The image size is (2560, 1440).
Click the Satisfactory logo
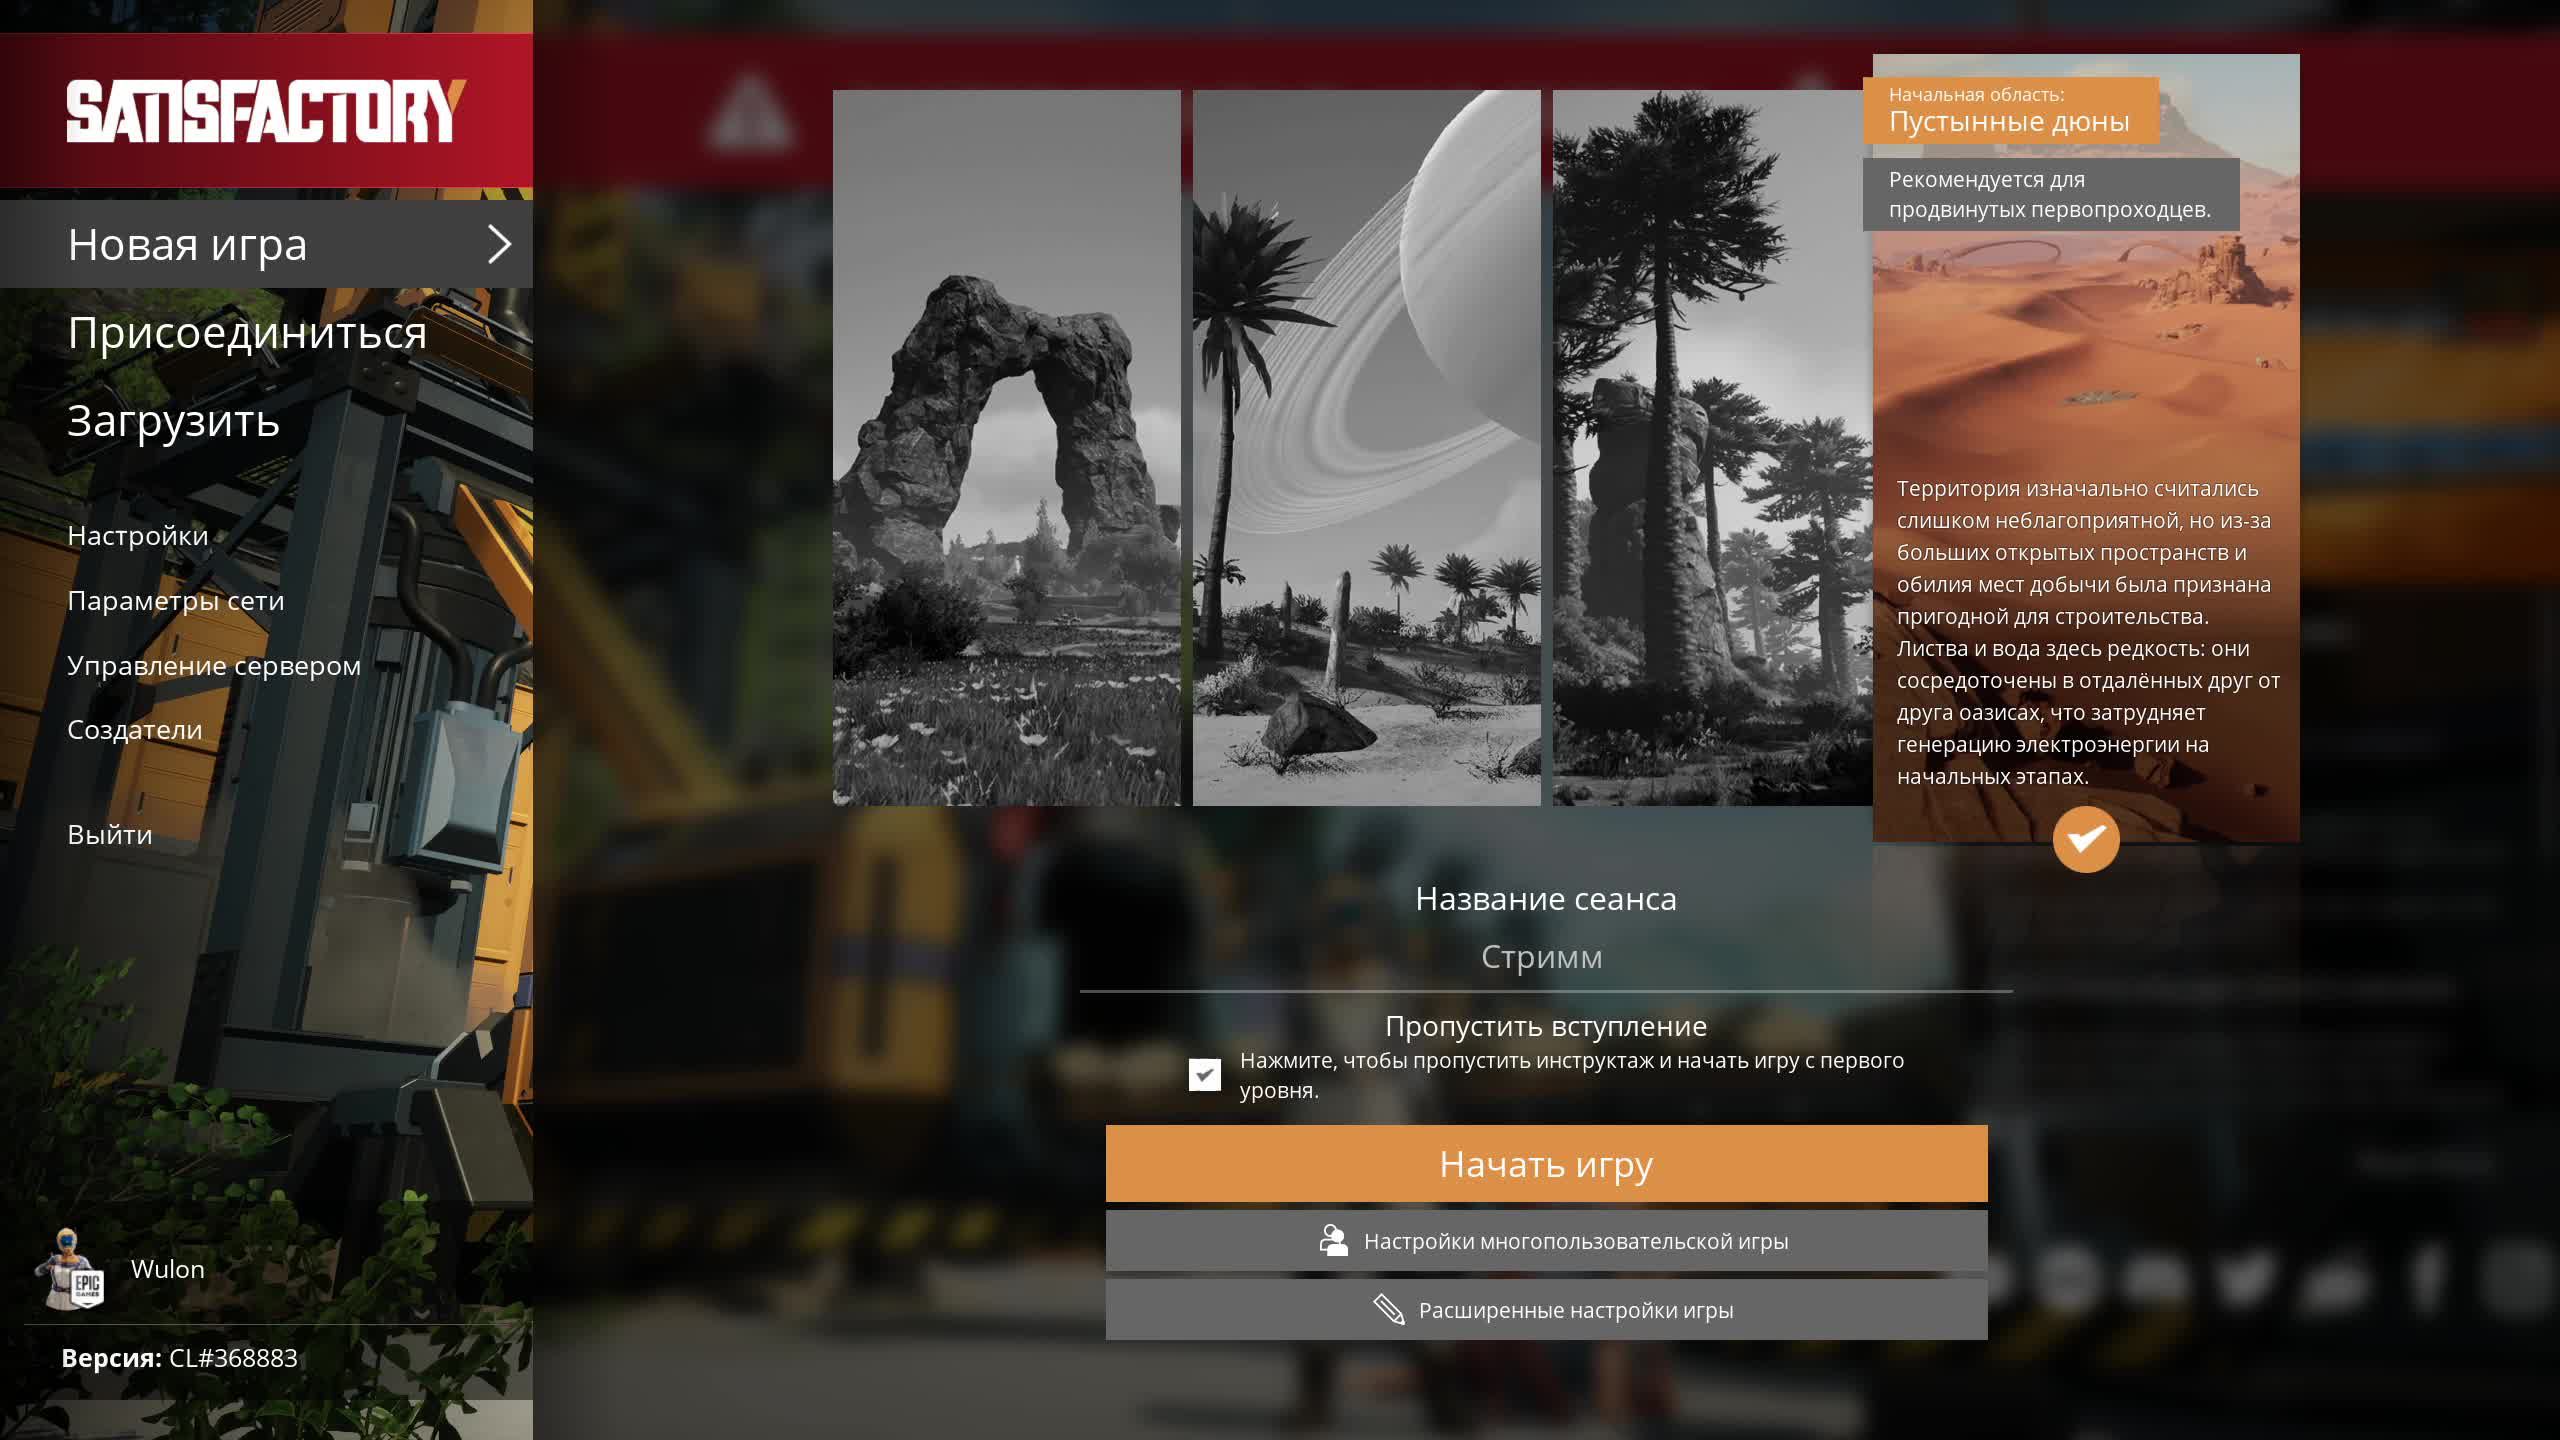(x=265, y=111)
